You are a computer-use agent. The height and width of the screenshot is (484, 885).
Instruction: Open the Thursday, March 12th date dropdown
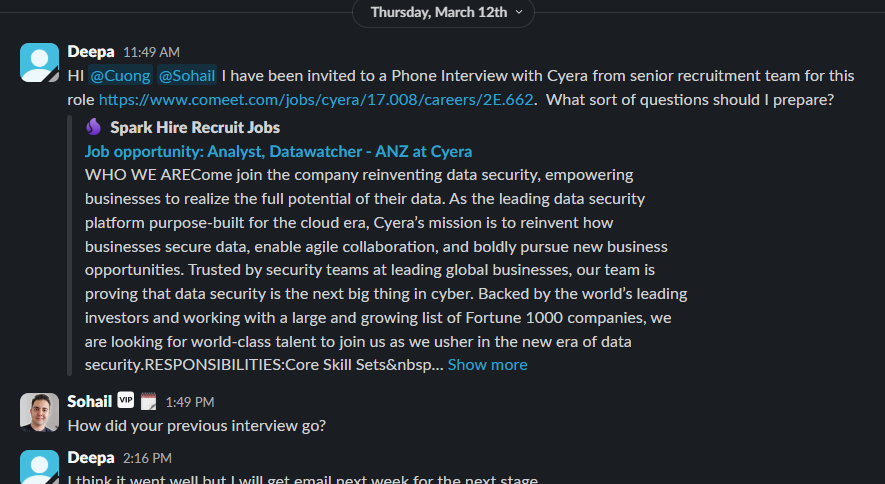tap(443, 12)
